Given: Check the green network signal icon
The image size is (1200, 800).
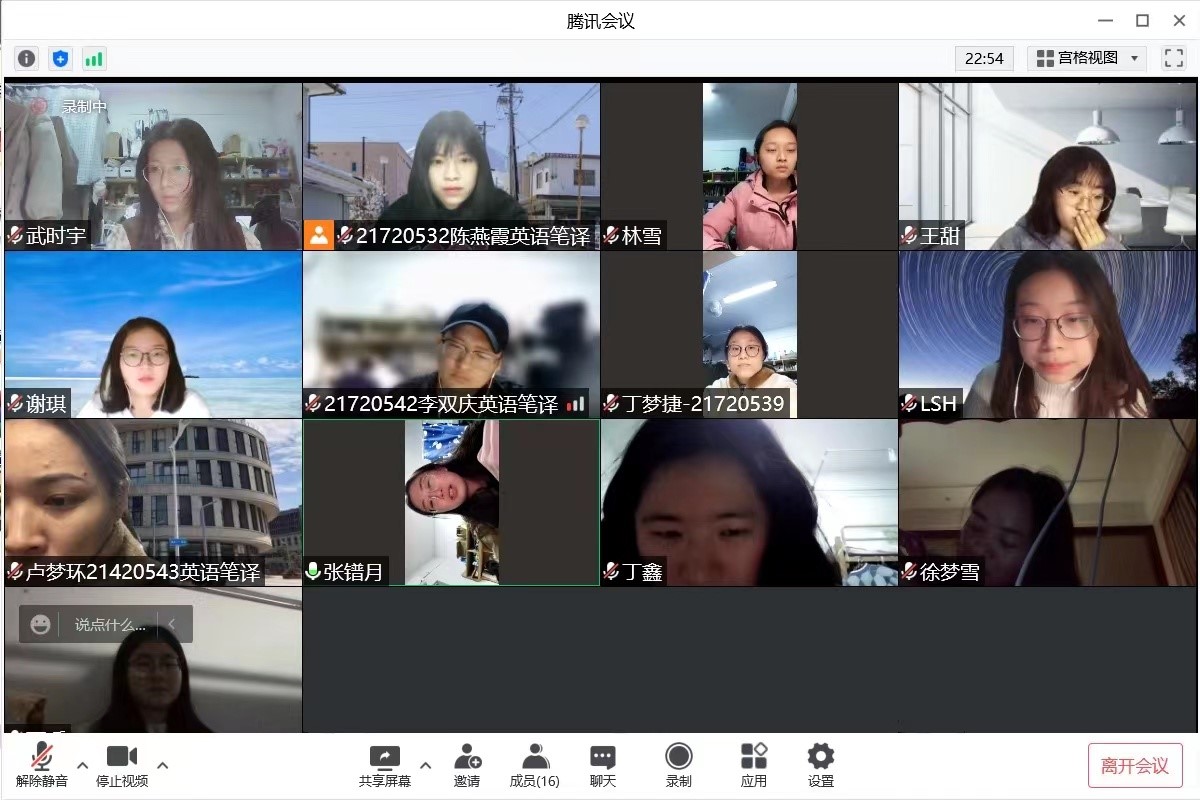Looking at the screenshot, I should click(94, 58).
